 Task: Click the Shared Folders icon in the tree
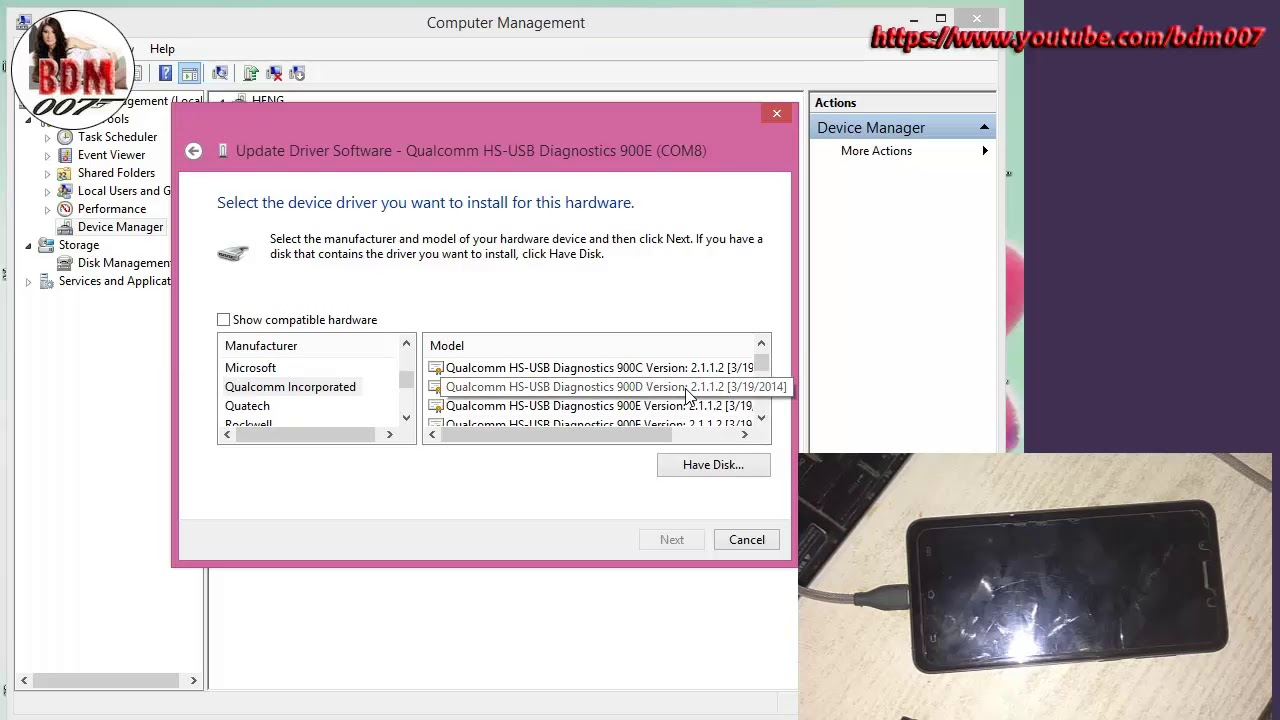[x=65, y=173]
